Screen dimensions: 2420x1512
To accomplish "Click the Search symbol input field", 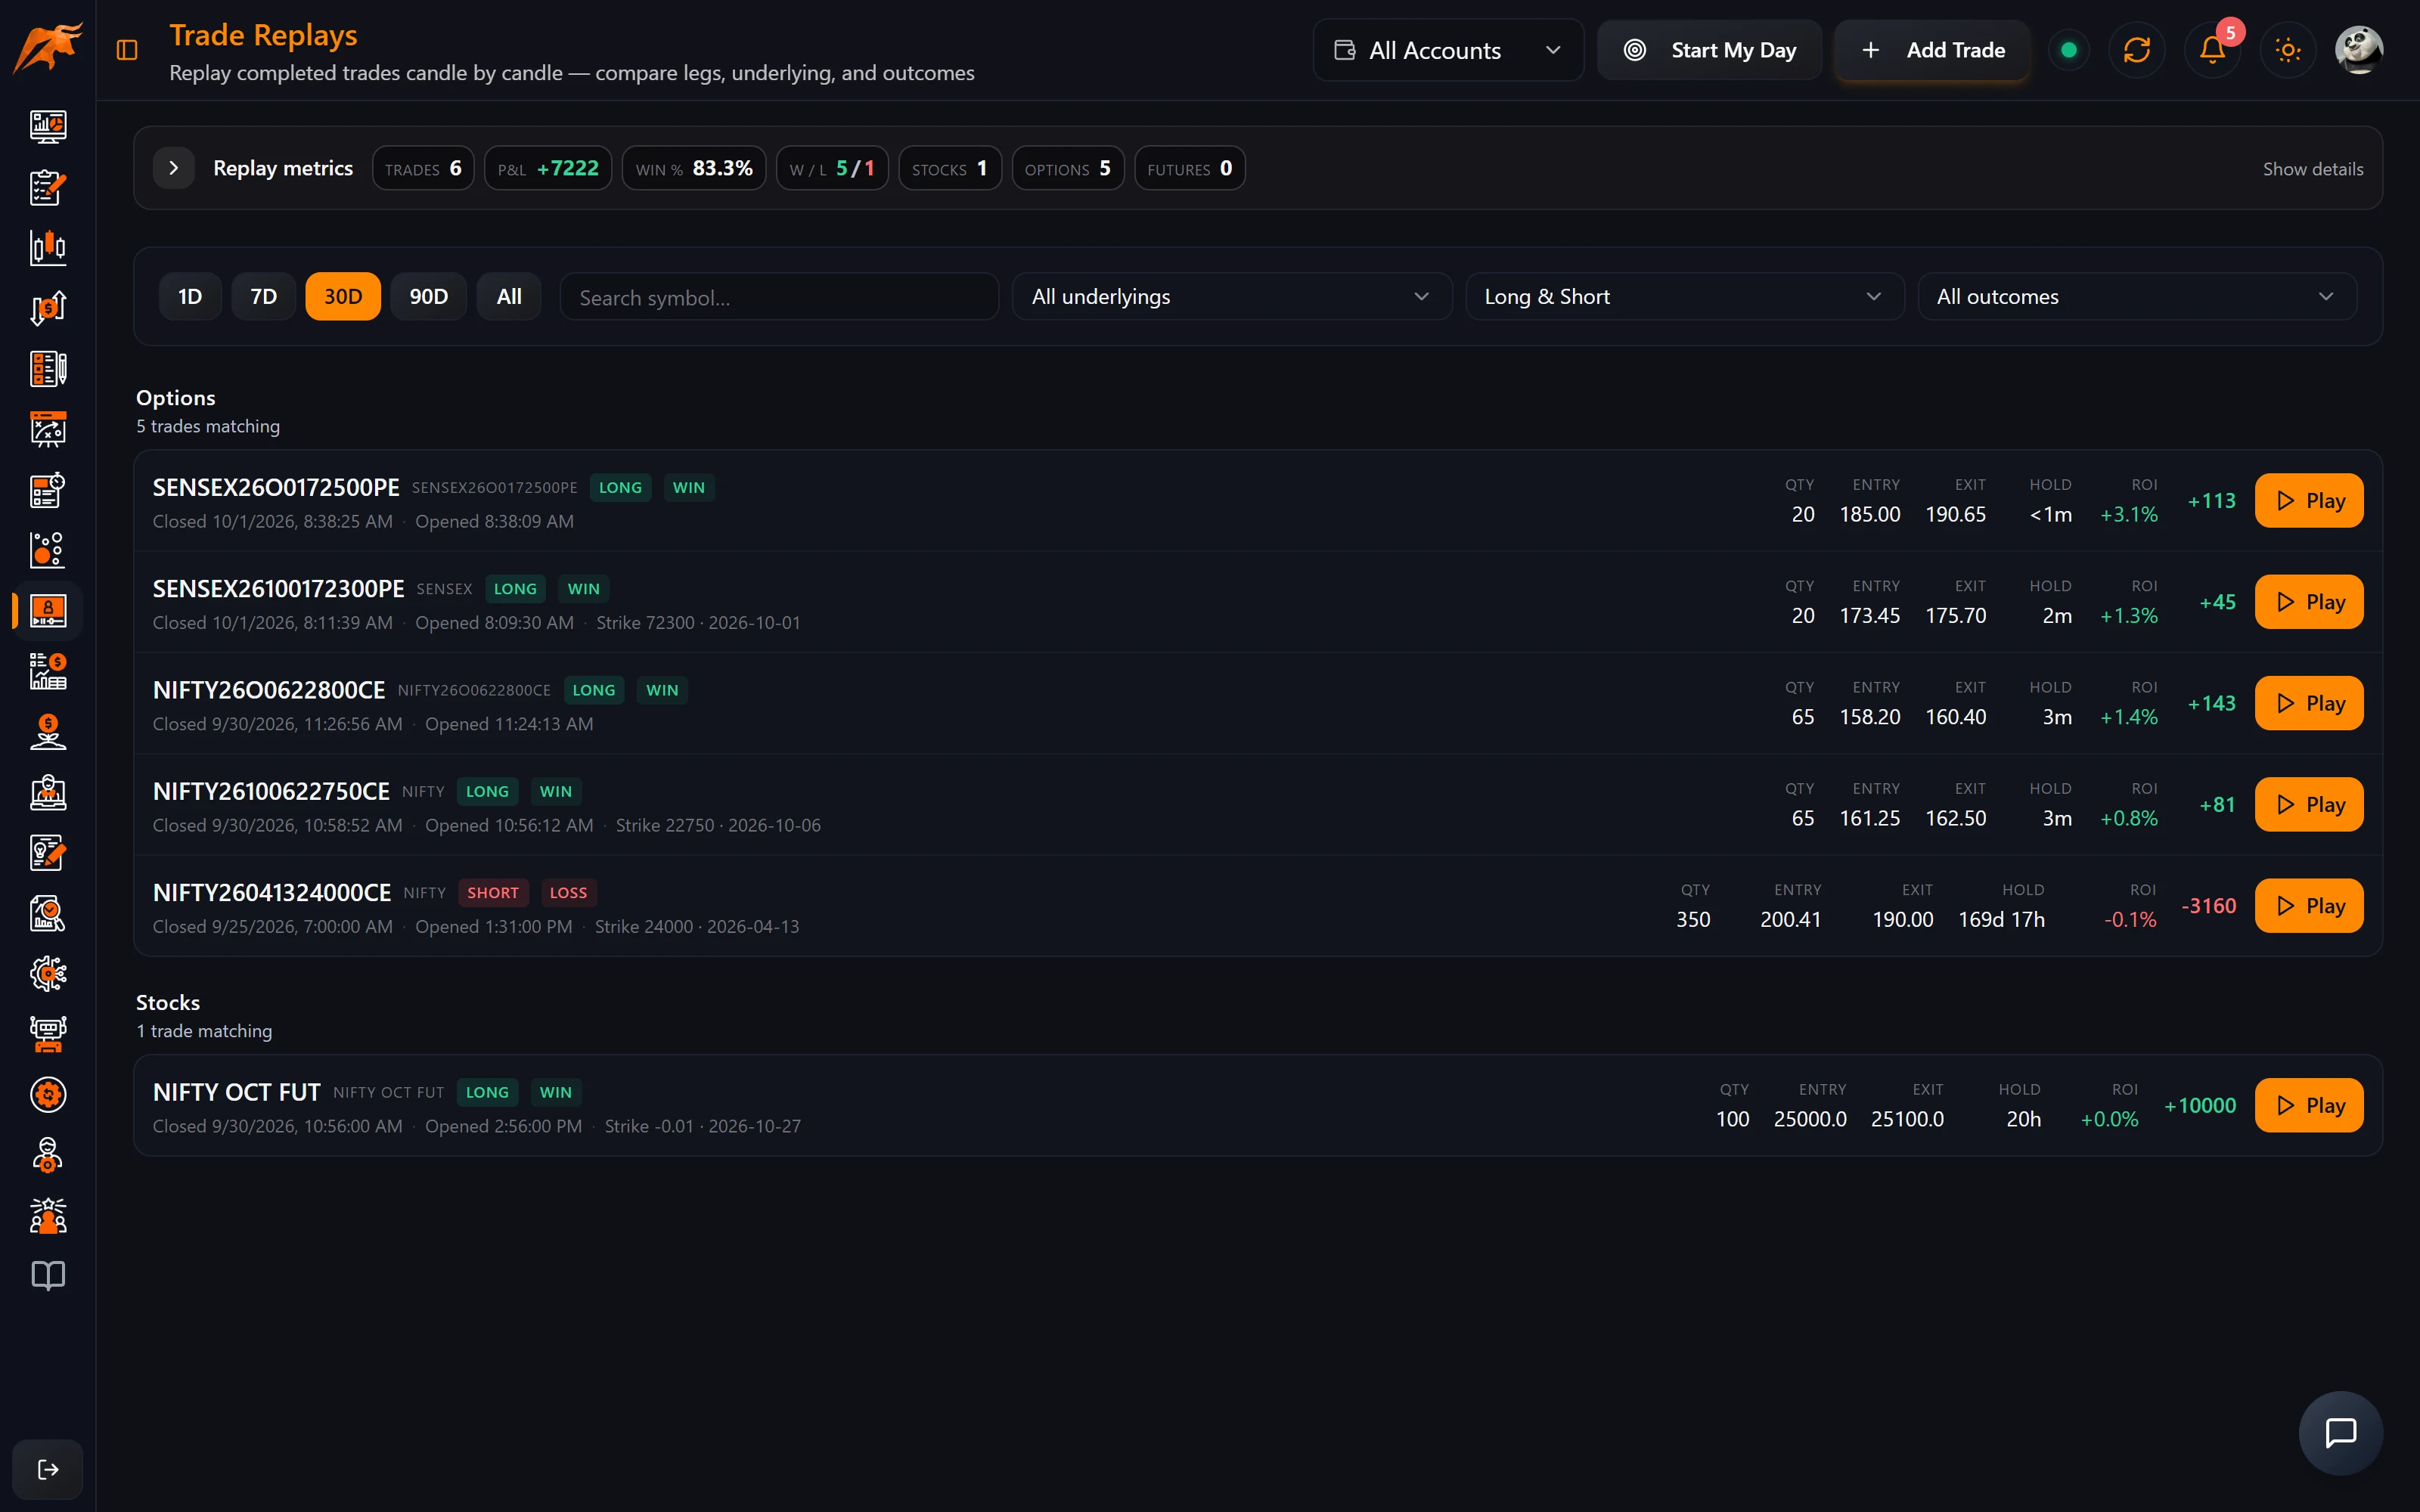I will 780,297.
